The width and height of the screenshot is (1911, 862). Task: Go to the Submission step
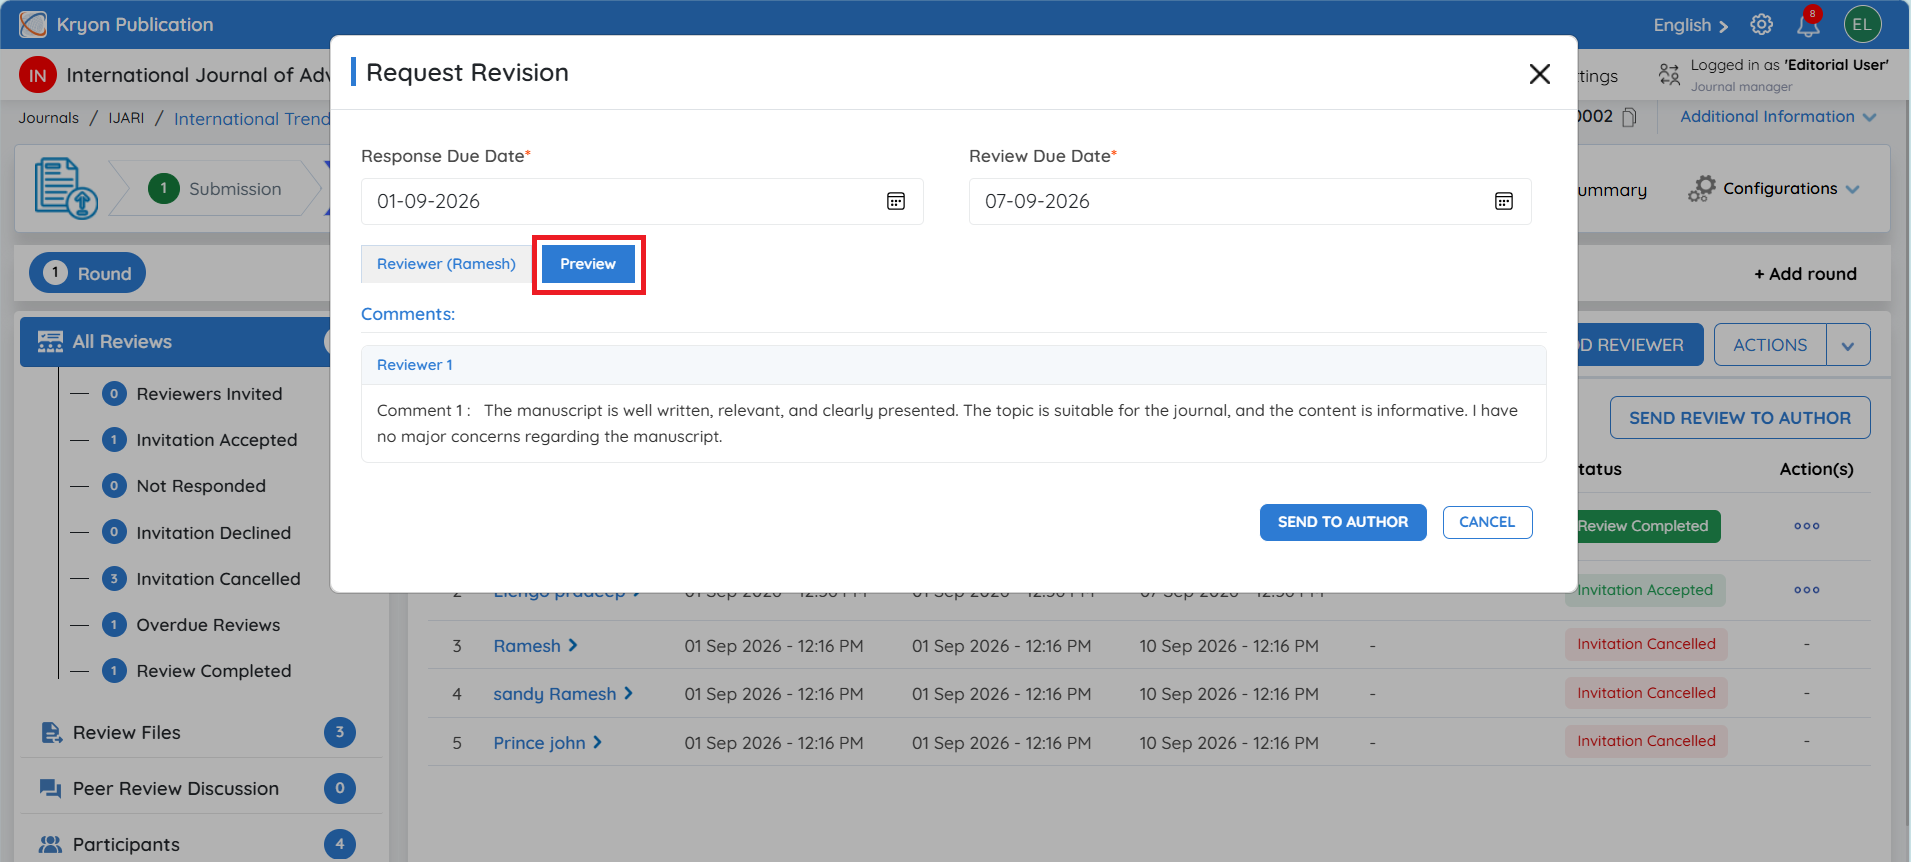215,189
